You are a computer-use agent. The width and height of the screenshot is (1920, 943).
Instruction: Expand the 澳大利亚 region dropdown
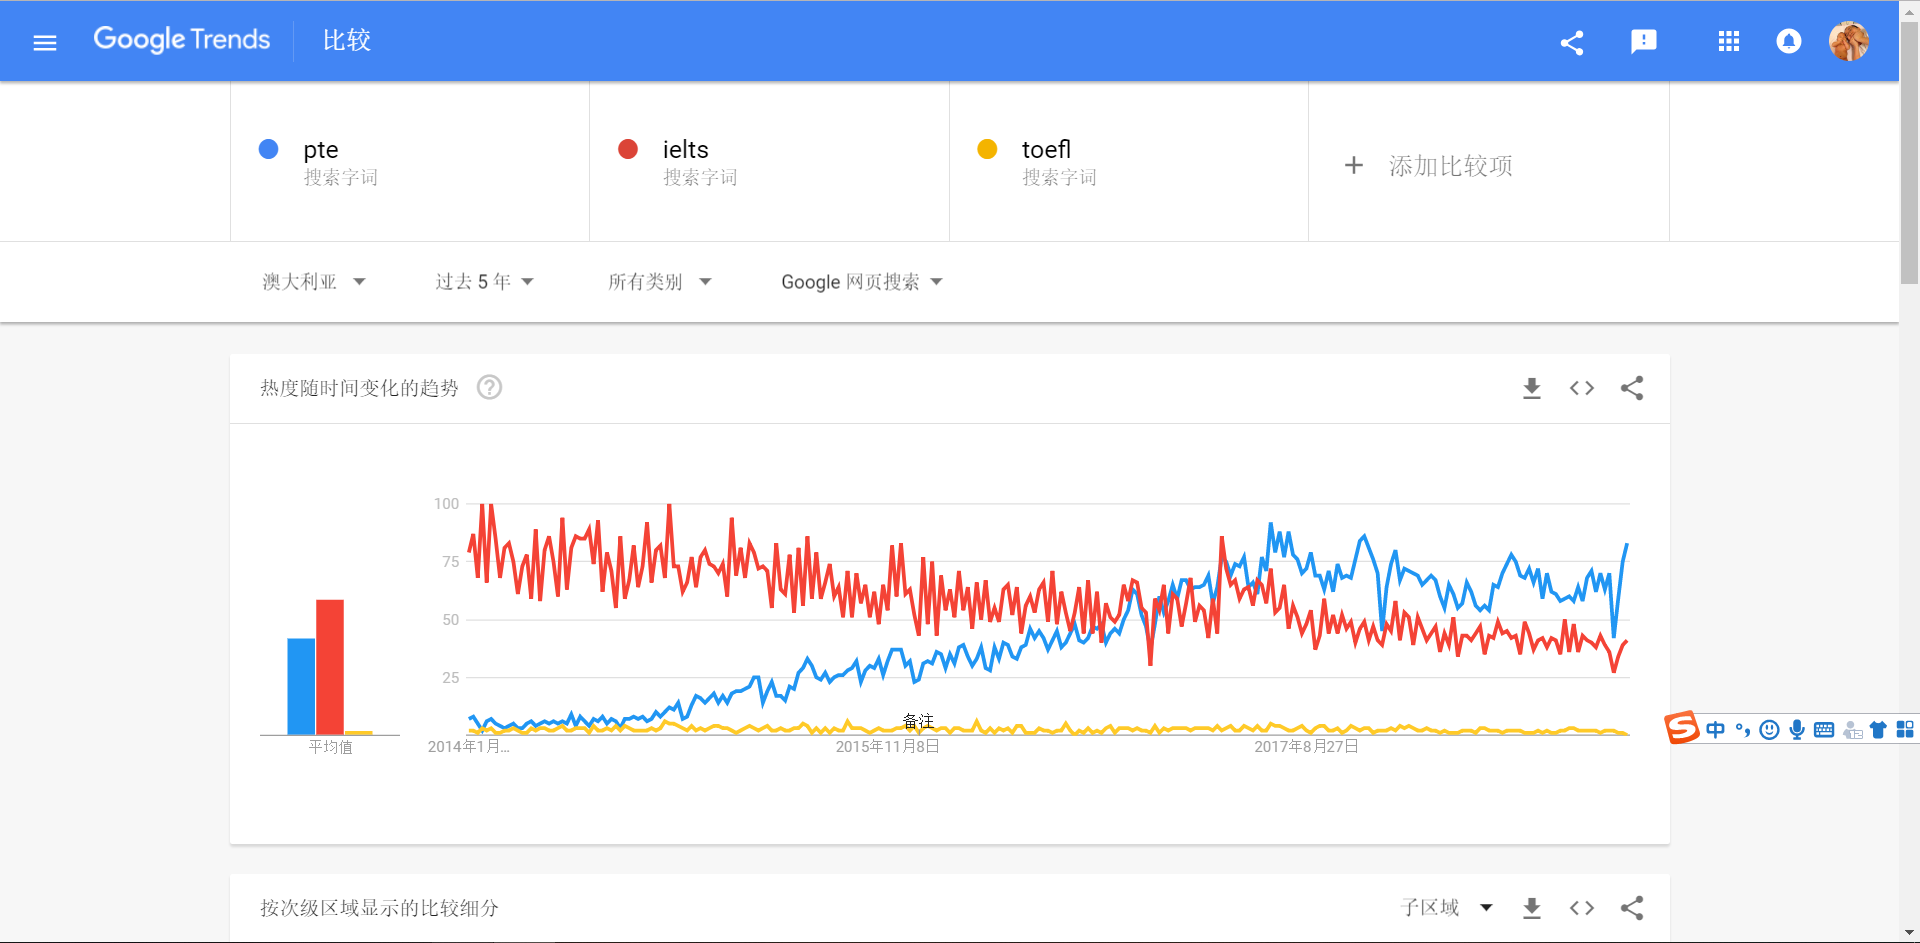coord(314,282)
